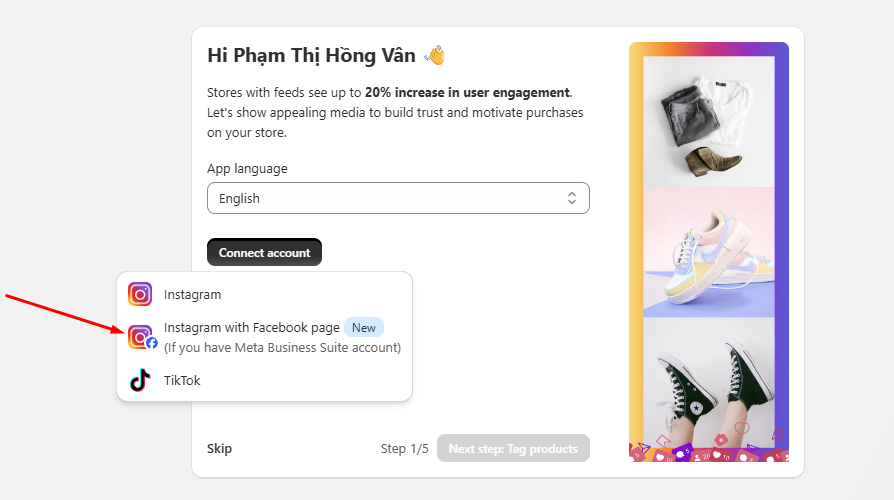Select English in the language combo box
The height and width of the screenshot is (500, 894).
tap(239, 198)
